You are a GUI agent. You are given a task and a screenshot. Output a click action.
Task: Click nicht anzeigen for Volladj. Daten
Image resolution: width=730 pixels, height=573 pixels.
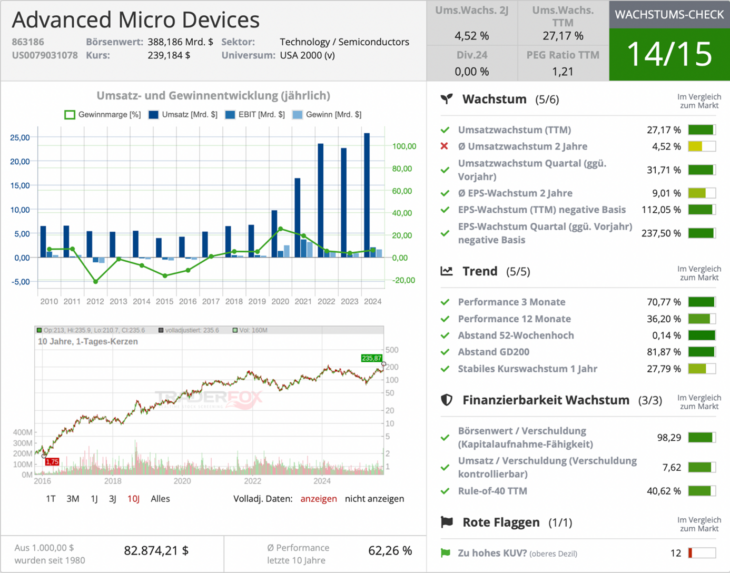click(x=374, y=498)
